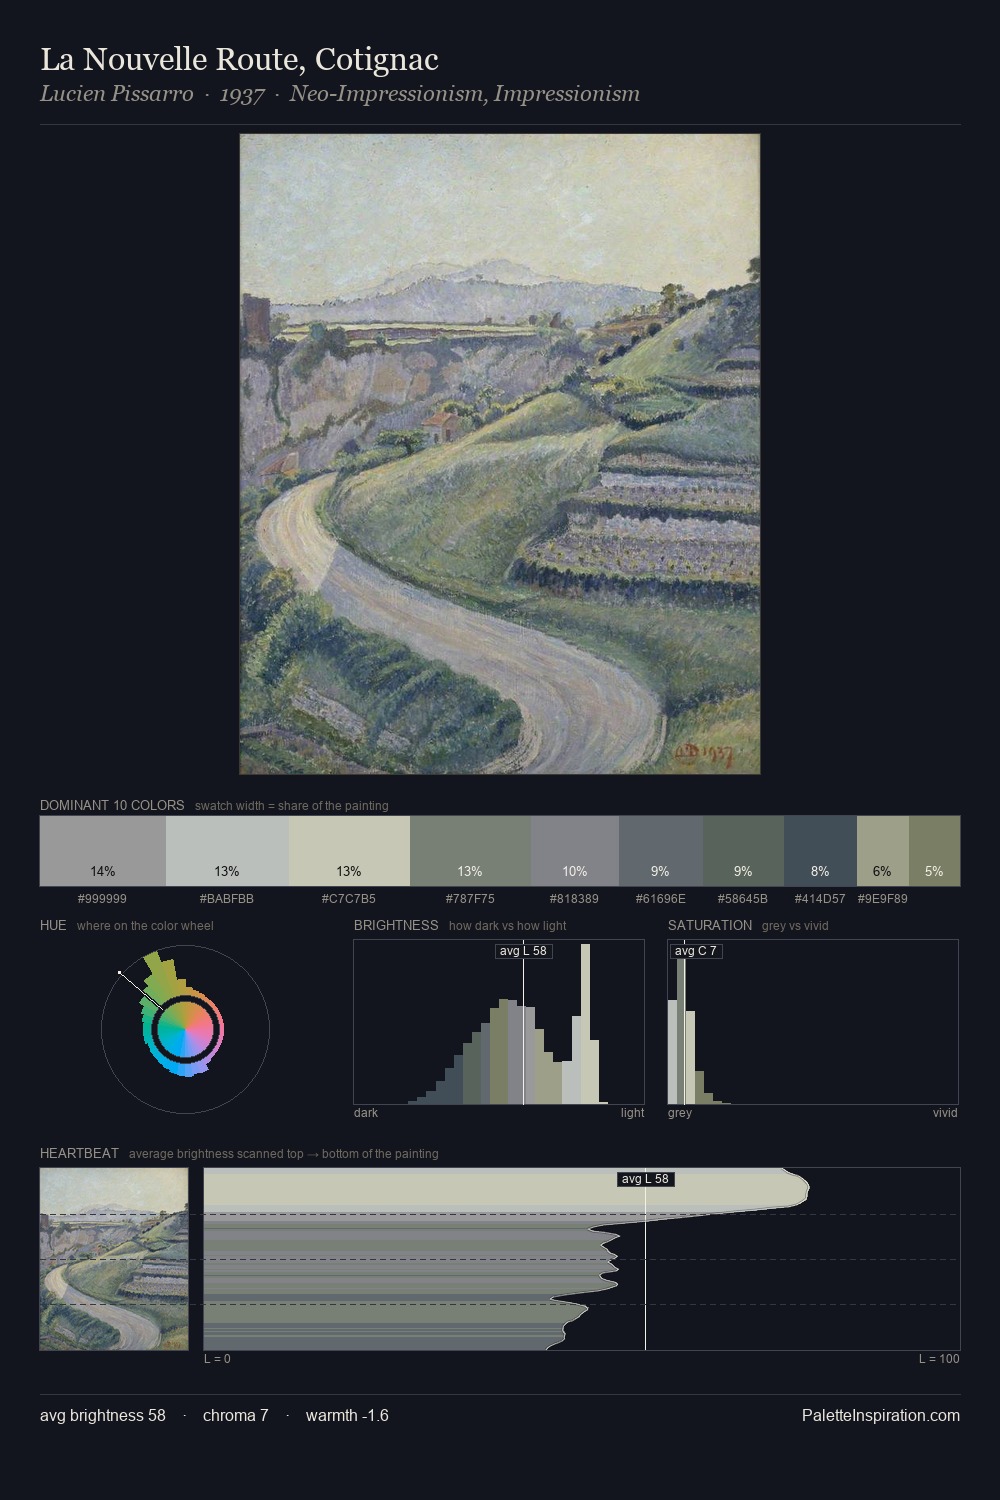Select the #414D57 dark blue swatch

[x=820, y=851]
